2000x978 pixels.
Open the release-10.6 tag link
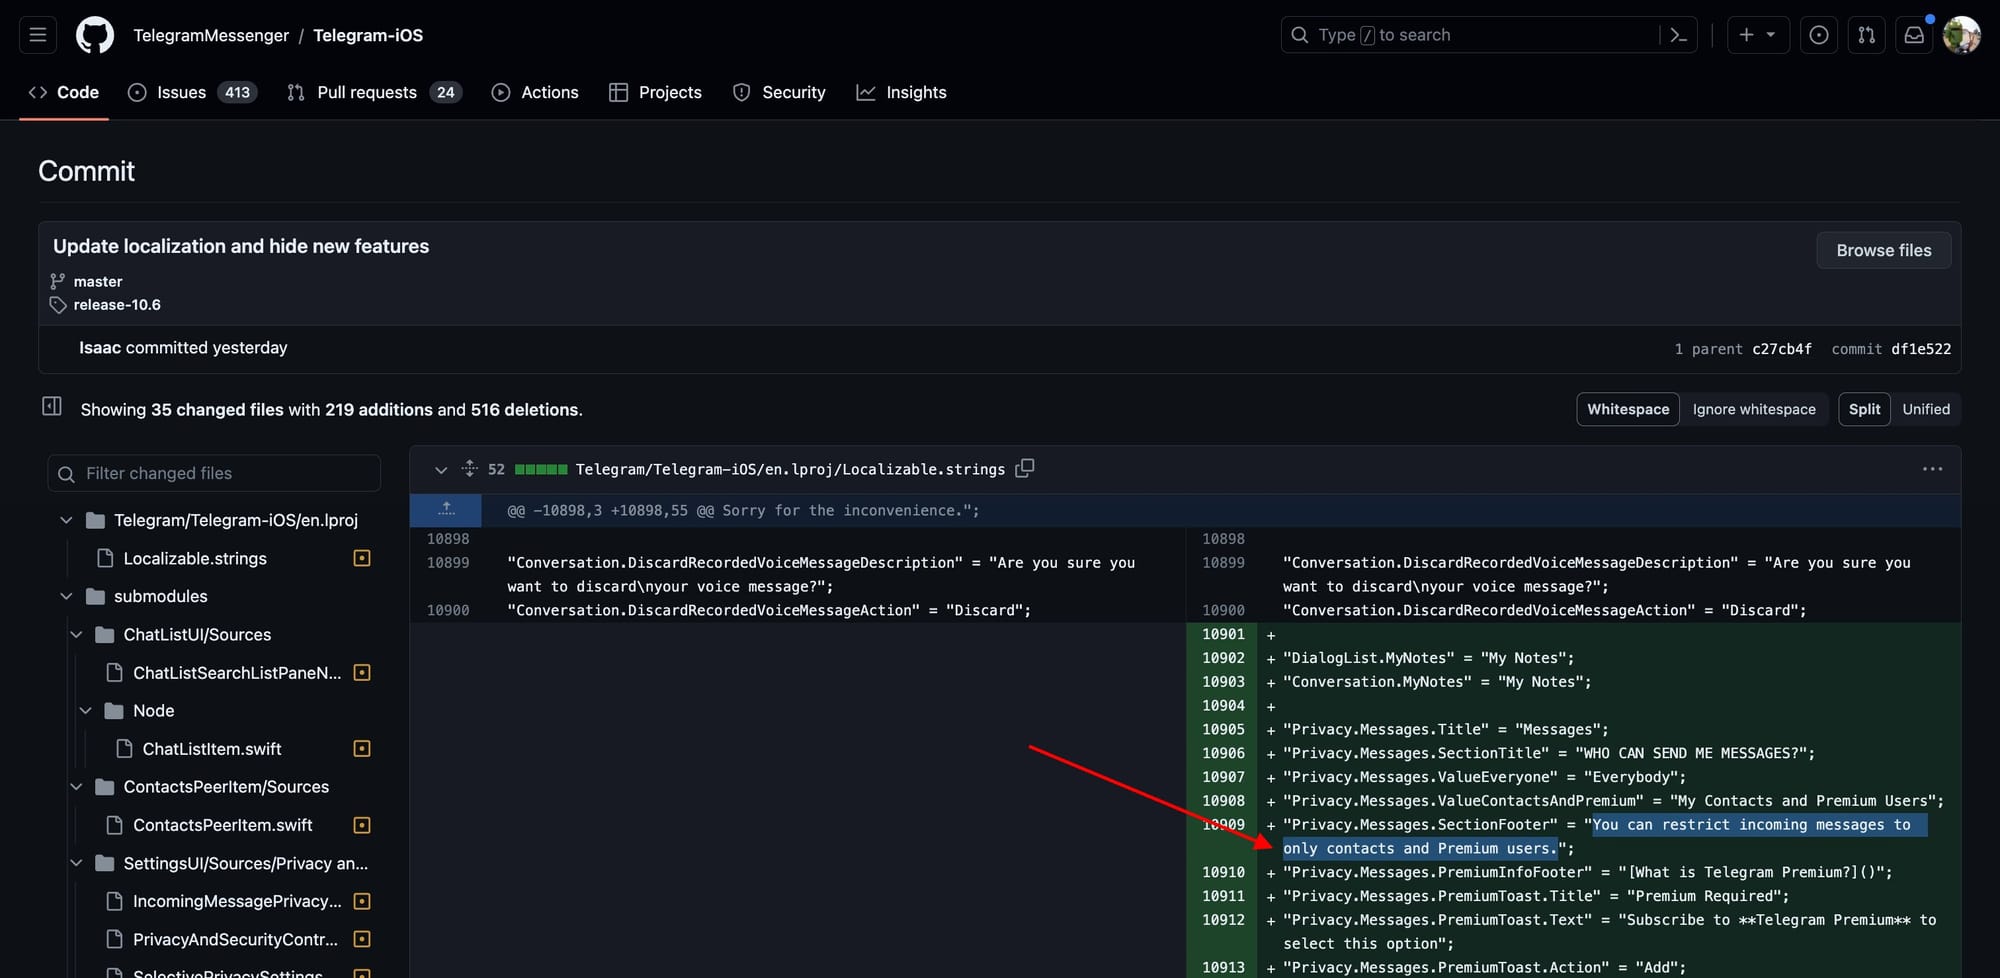click(117, 305)
